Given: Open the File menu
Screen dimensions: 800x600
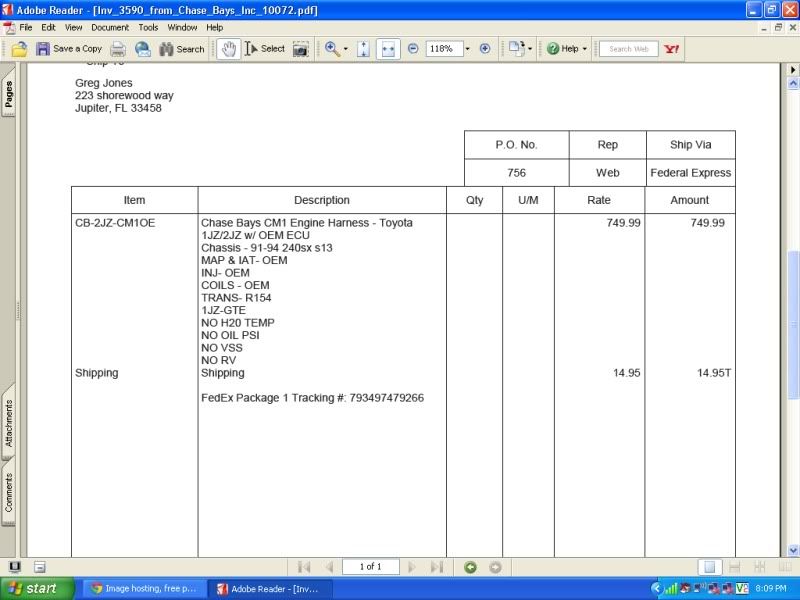Looking at the screenshot, I should (x=26, y=28).
